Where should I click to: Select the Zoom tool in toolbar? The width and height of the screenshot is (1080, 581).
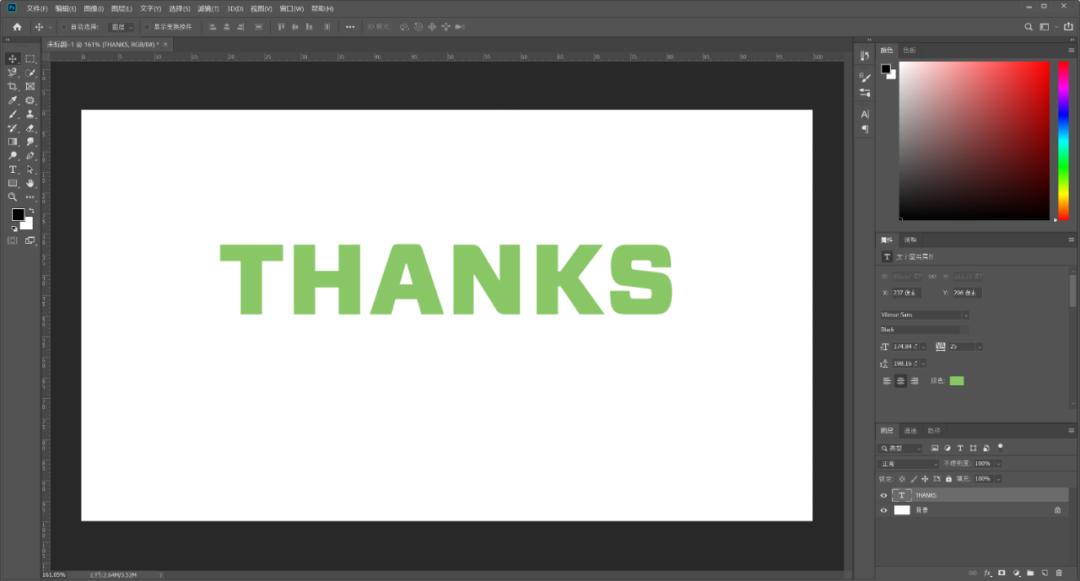pos(12,197)
